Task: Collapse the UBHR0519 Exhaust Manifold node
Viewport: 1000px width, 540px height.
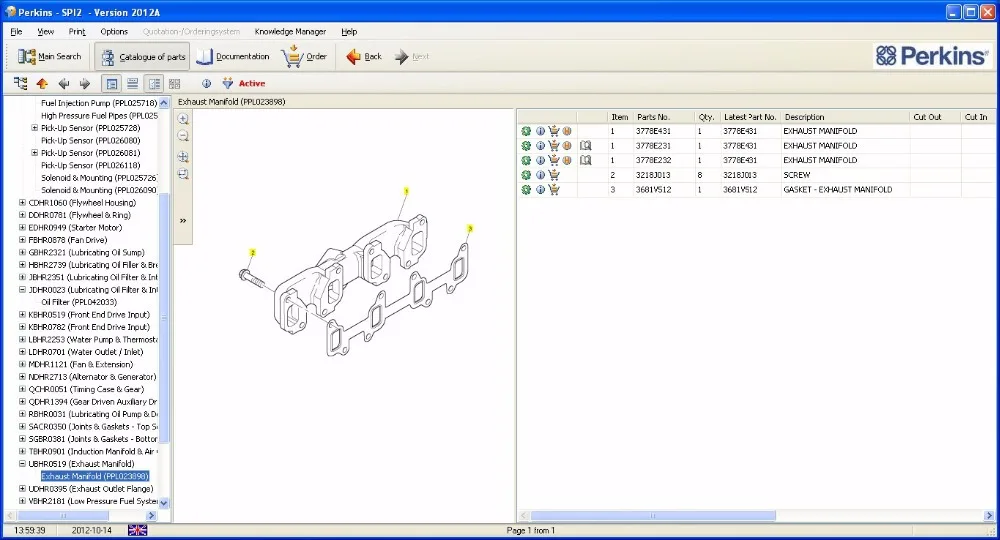Action: tap(22, 463)
